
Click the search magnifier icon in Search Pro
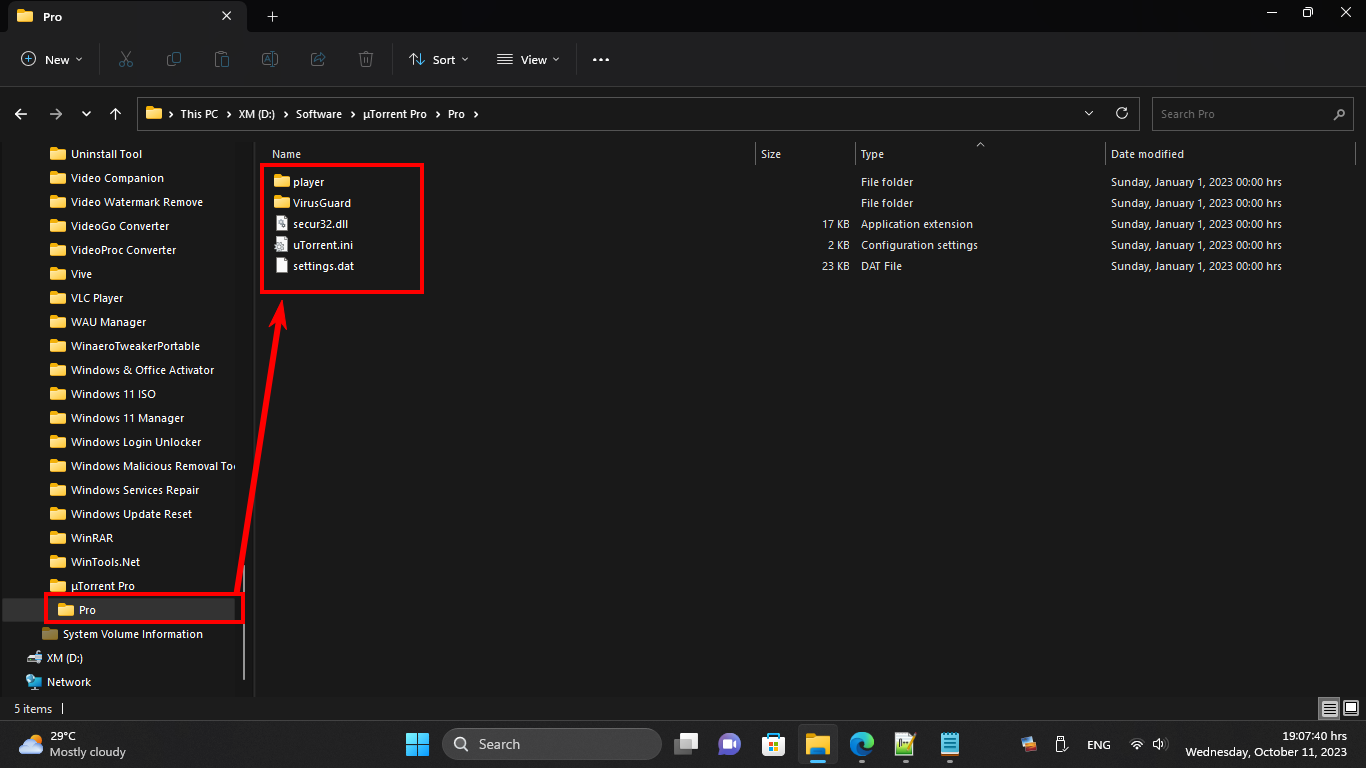1339,114
